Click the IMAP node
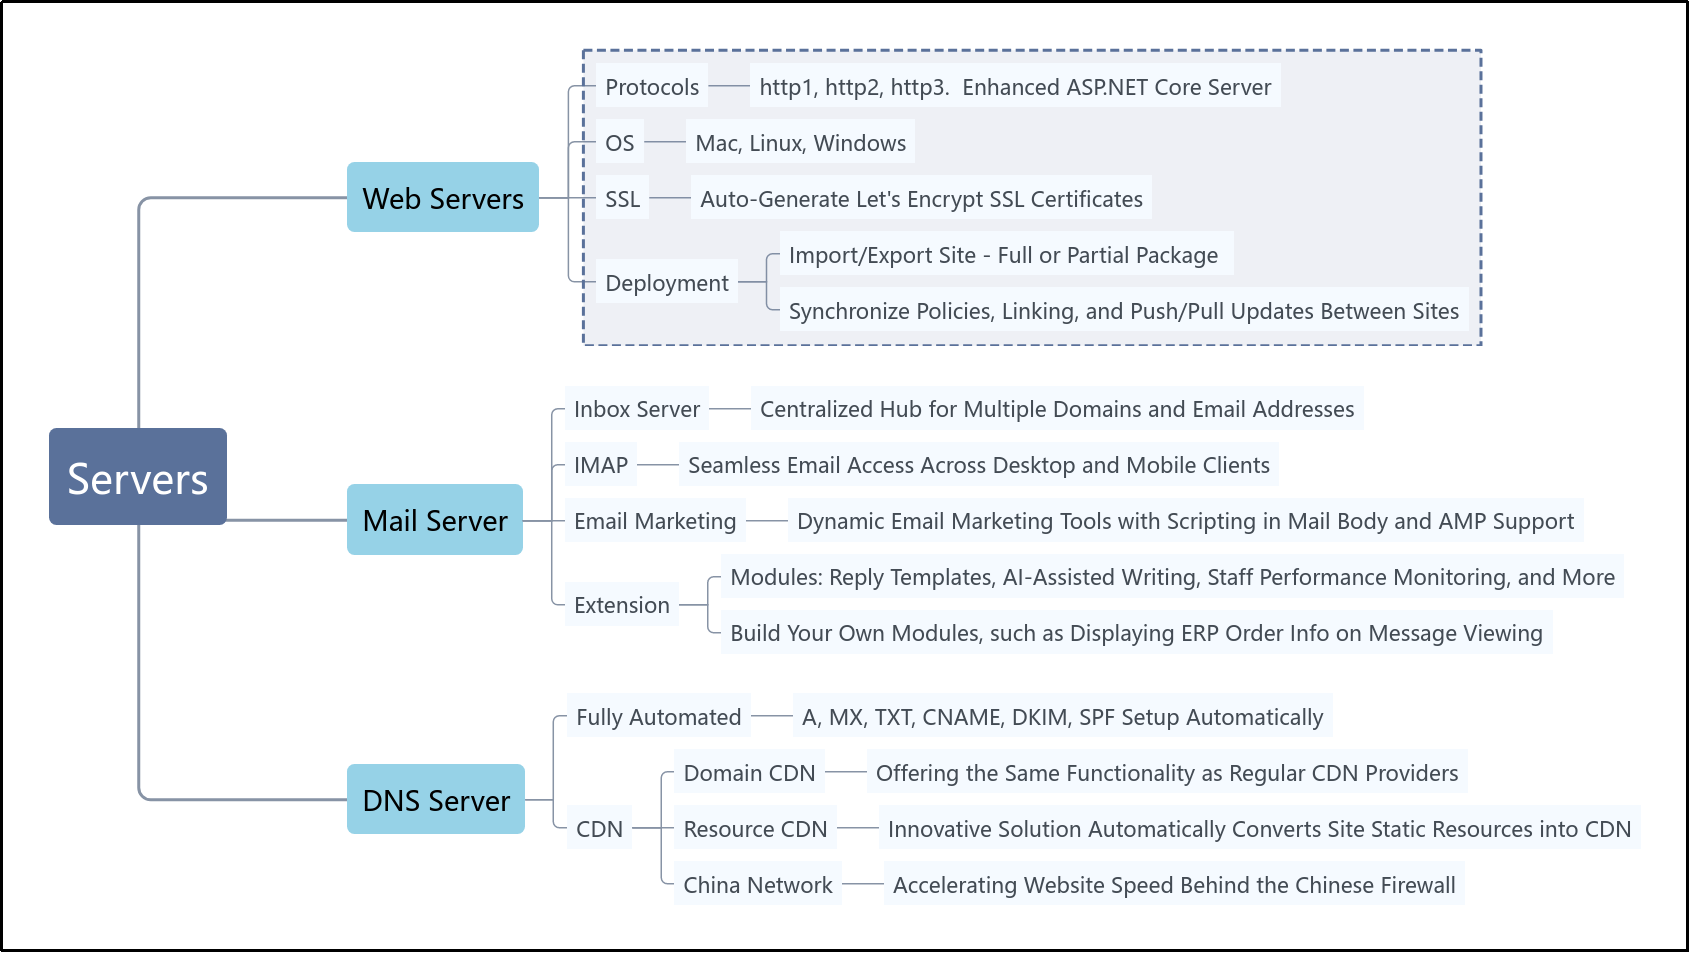Image resolution: width=1689 pixels, height=953 pixels. pyautogui.click(x=600, y=465)
